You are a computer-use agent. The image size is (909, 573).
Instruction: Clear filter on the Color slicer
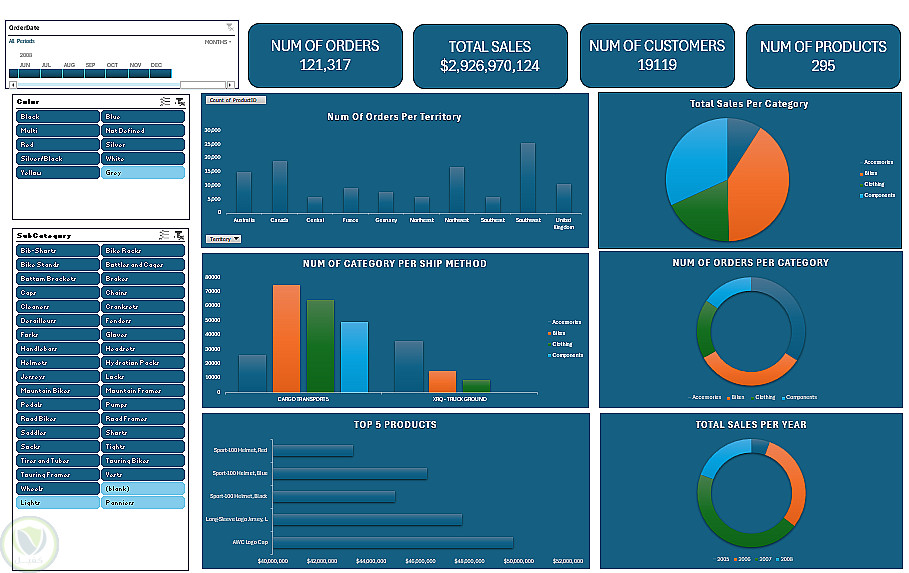coord(180,101)
